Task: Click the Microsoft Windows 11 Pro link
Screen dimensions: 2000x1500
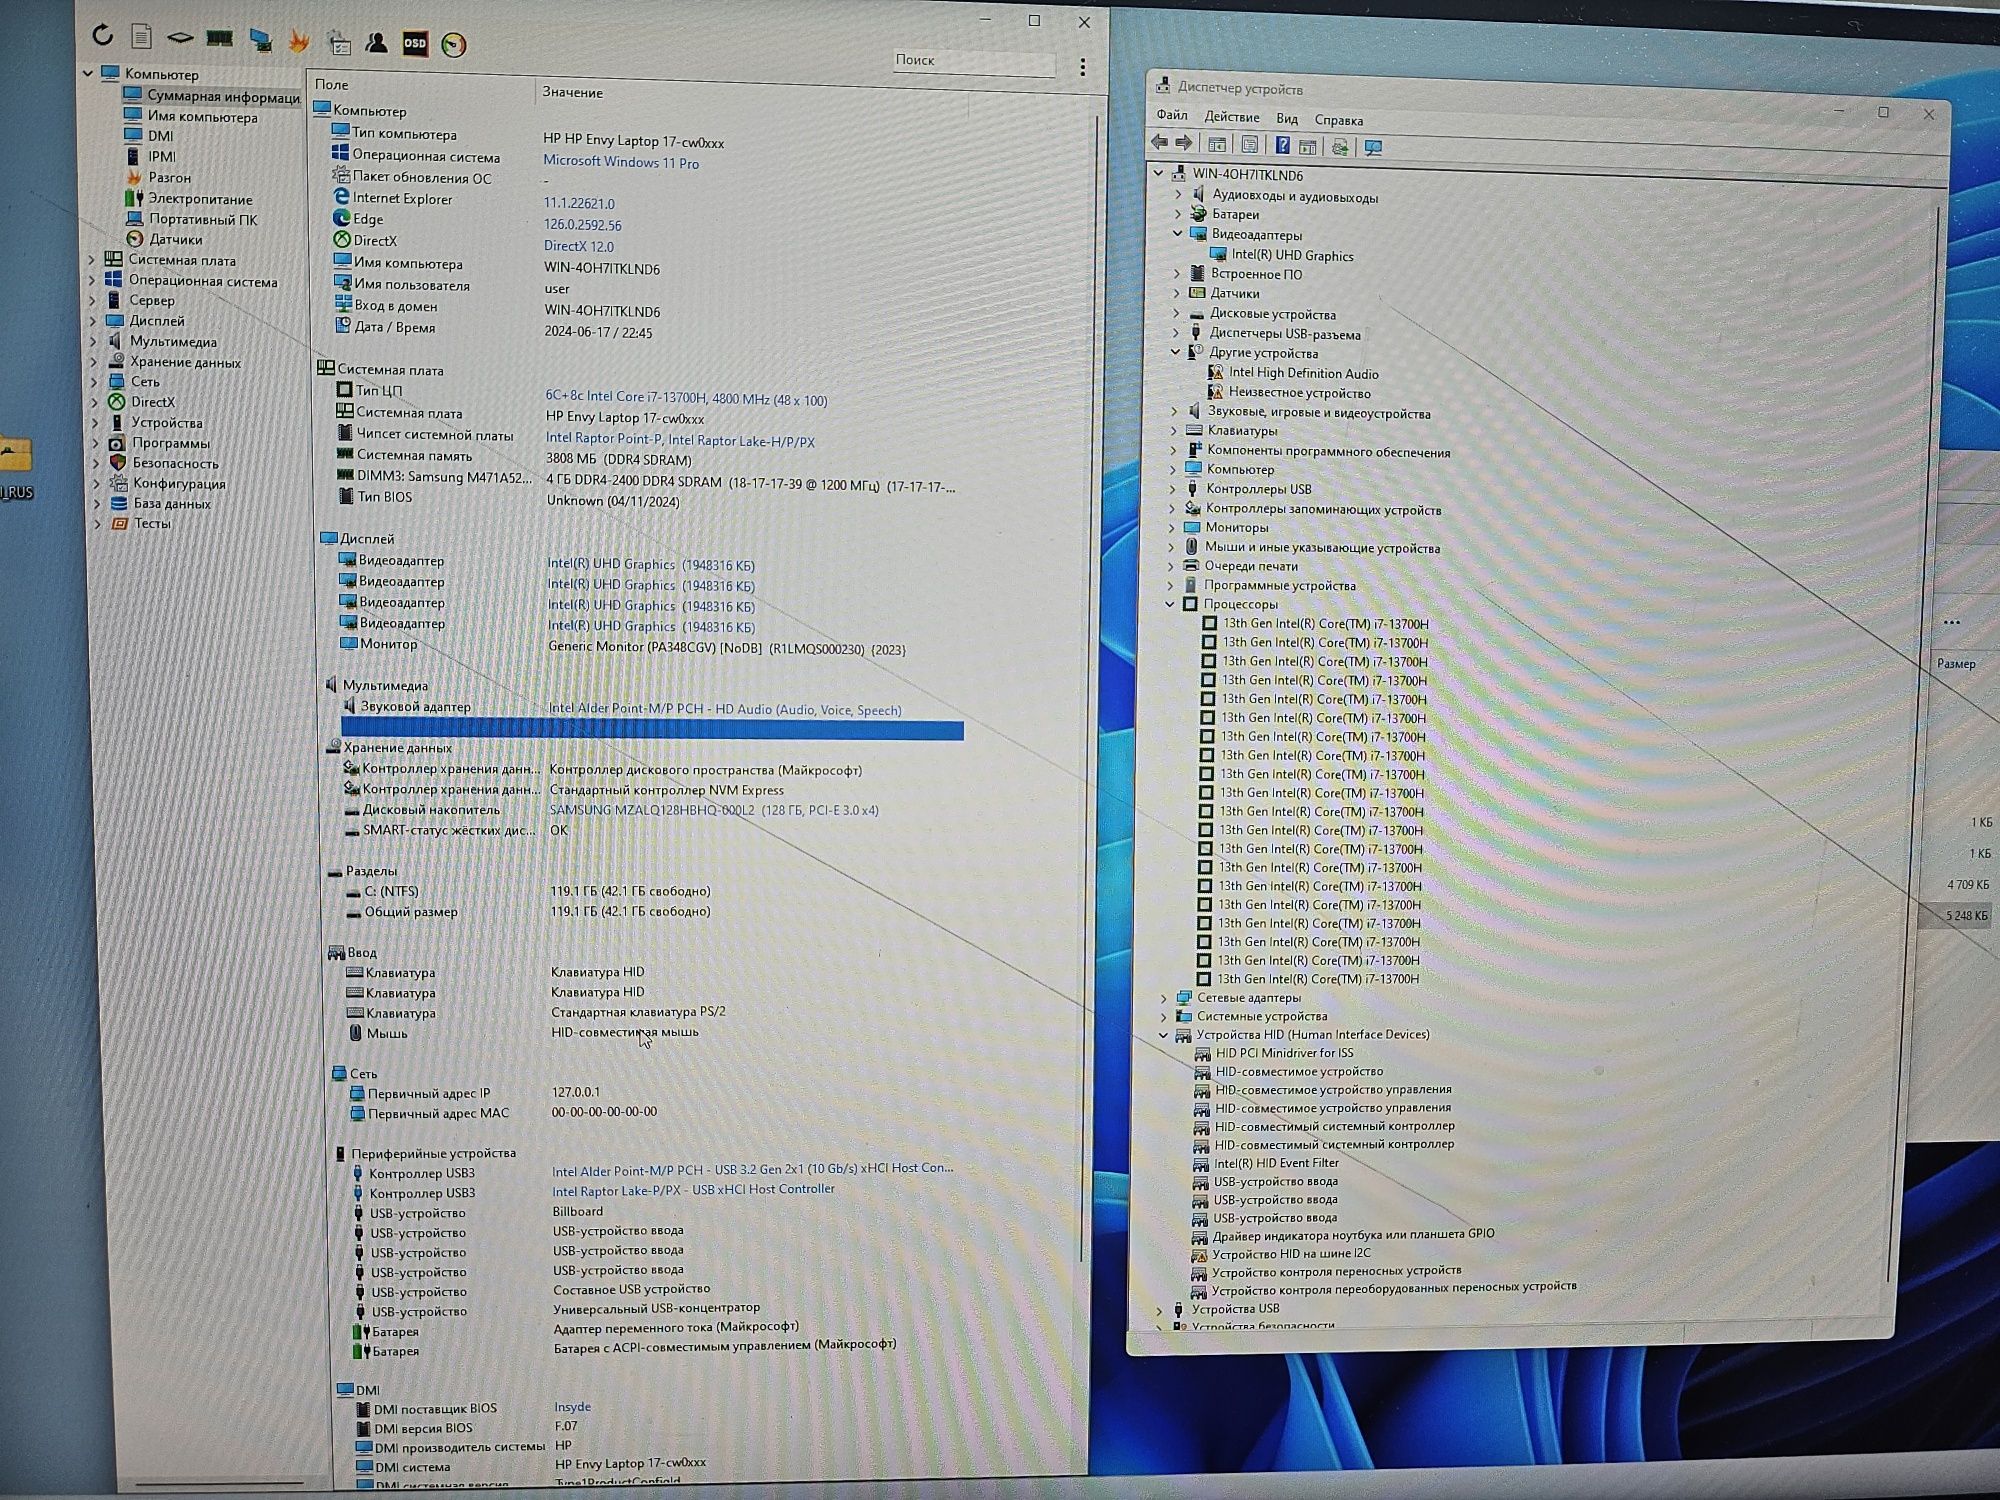Action: [x=621, y=162]
